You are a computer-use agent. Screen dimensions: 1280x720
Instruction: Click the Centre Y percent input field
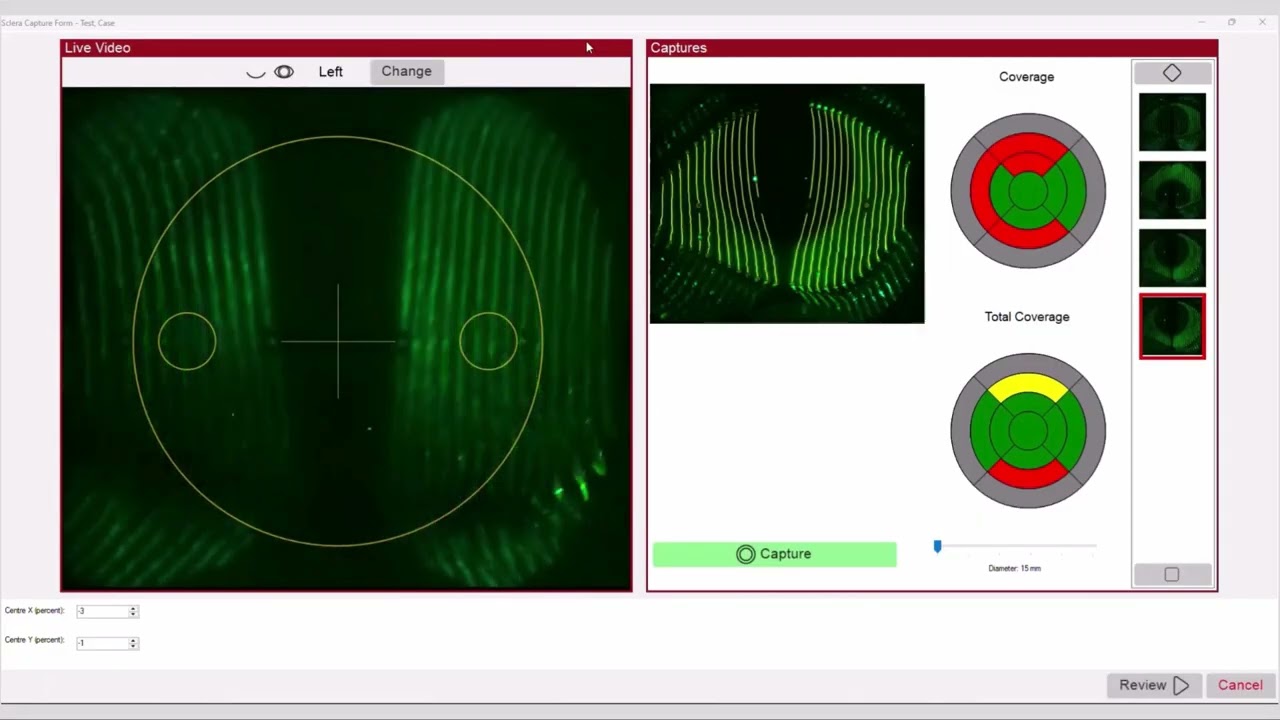pos(102,643)
